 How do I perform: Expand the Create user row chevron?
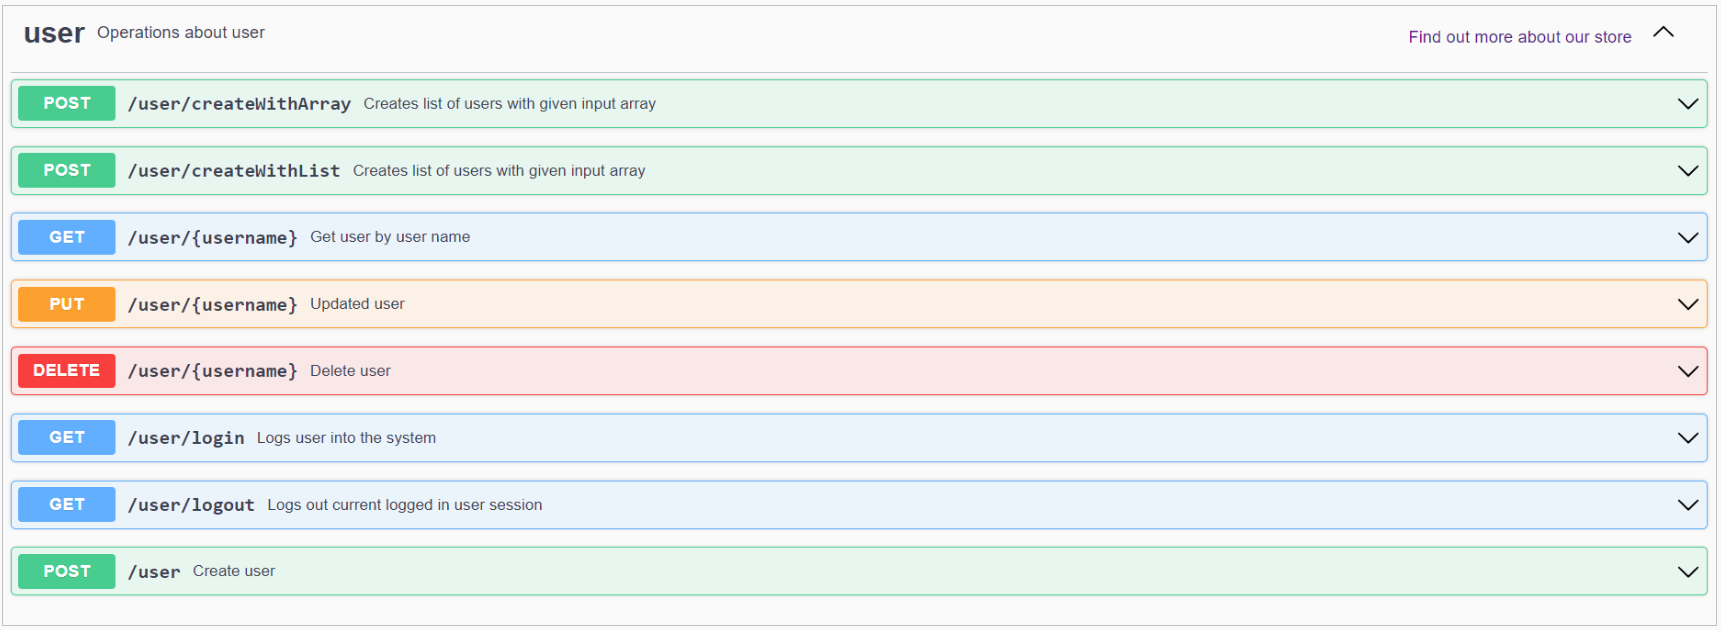click(1687, 572)
